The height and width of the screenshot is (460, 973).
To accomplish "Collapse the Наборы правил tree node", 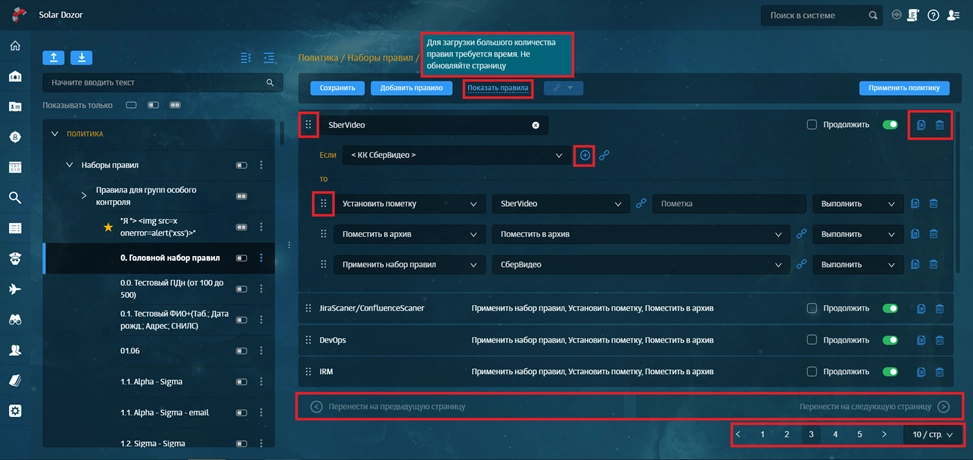I will [x=70, y=165].
